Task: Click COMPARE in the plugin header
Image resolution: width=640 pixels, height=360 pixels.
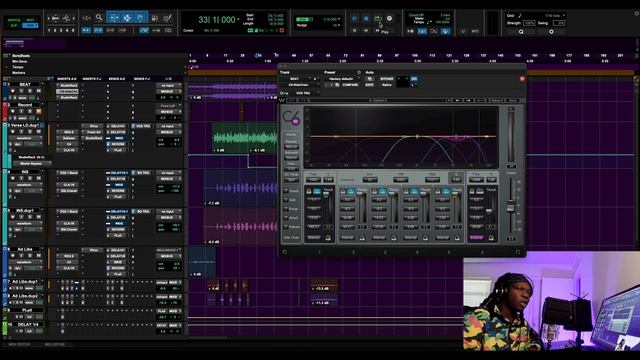Action: tap(350, 85)
